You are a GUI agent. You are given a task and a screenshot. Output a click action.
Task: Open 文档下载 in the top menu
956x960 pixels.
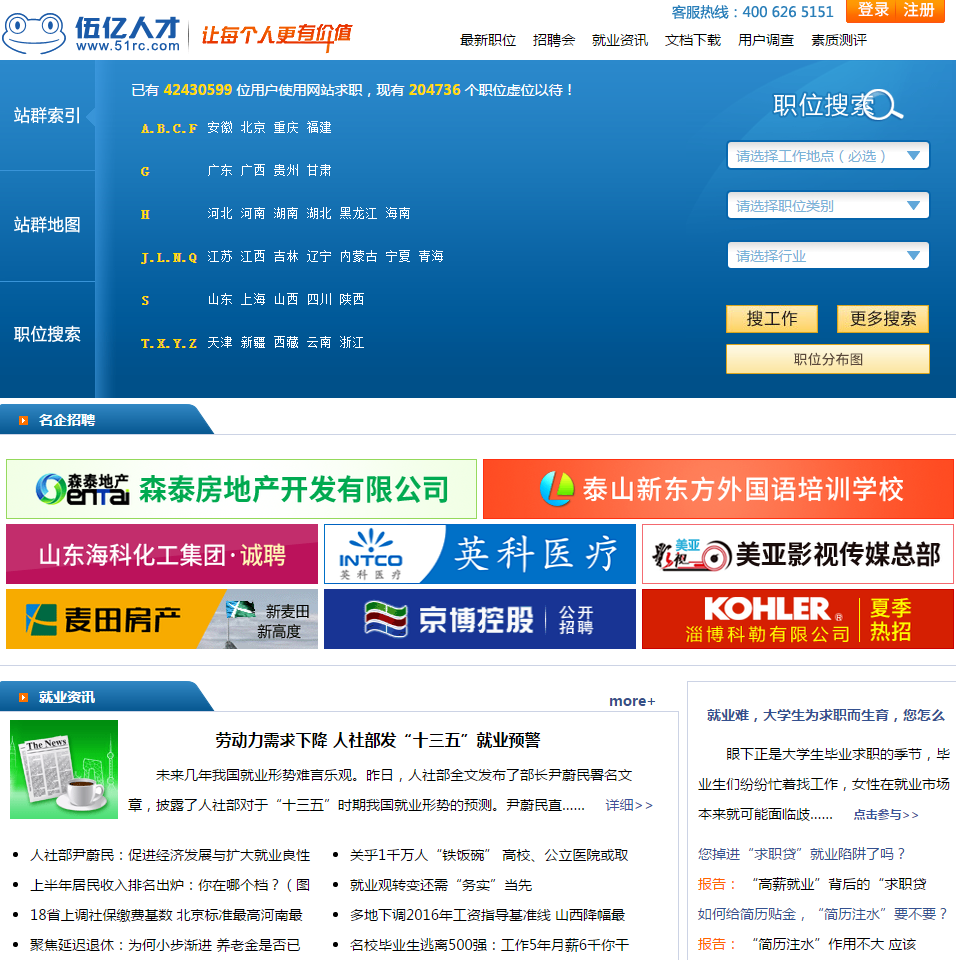tap(693, 40)
